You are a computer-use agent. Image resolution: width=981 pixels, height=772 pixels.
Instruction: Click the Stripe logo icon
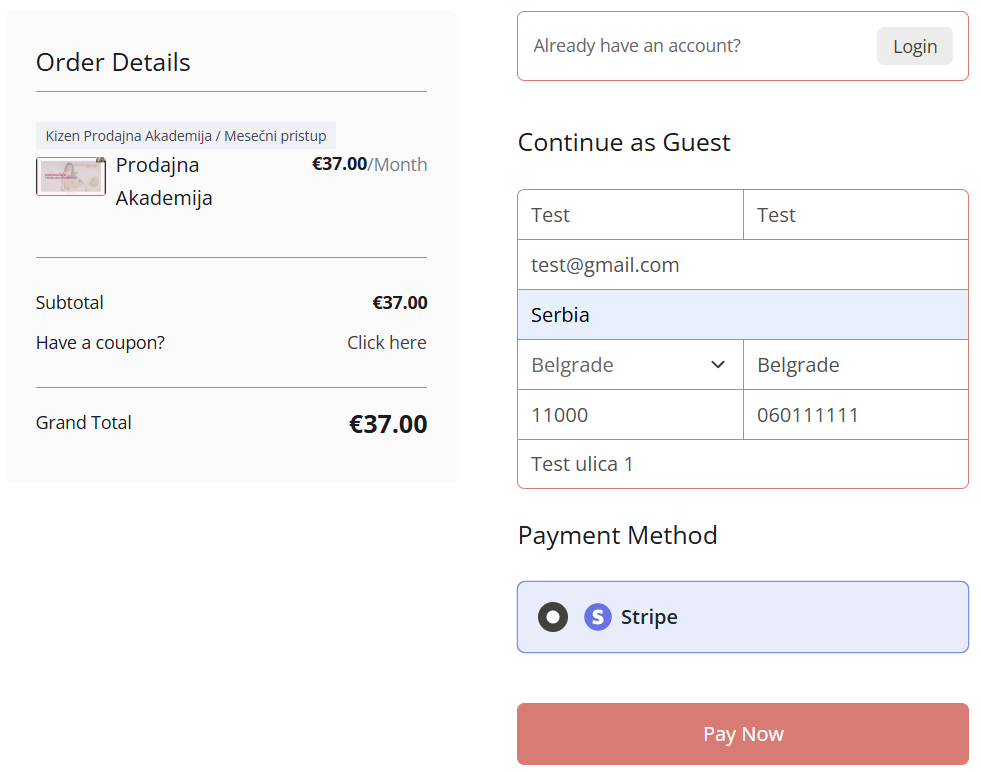tap(597, 617)
